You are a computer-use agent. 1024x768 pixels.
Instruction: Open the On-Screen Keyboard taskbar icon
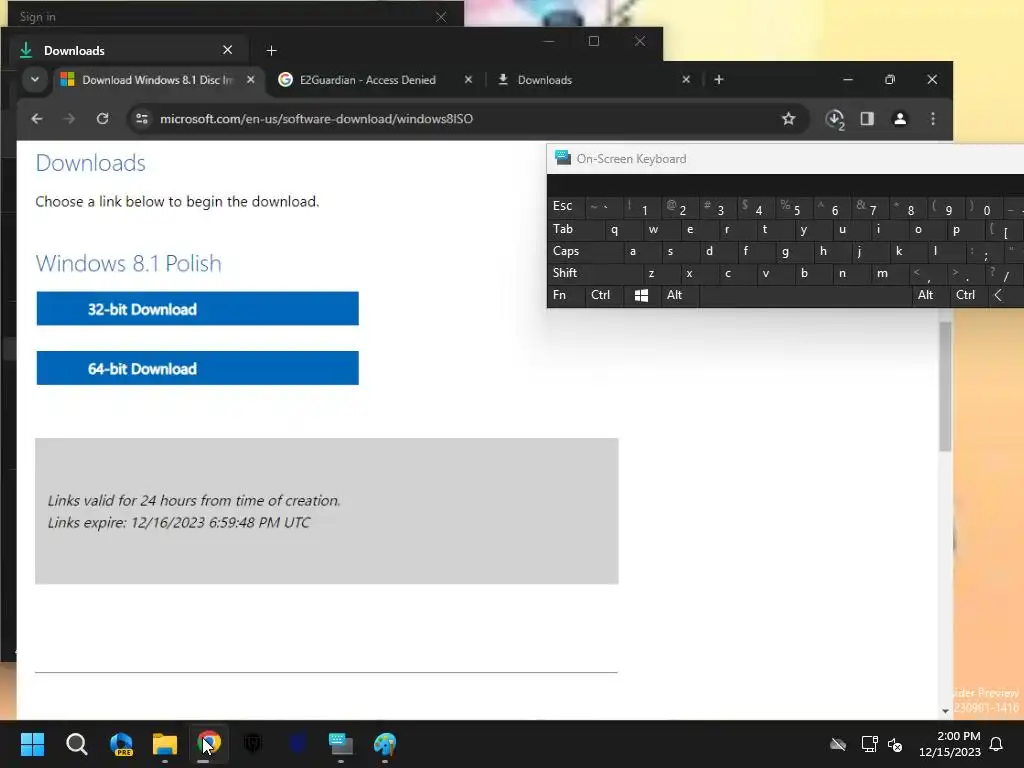pyautogui.click(x=341, y=744)
